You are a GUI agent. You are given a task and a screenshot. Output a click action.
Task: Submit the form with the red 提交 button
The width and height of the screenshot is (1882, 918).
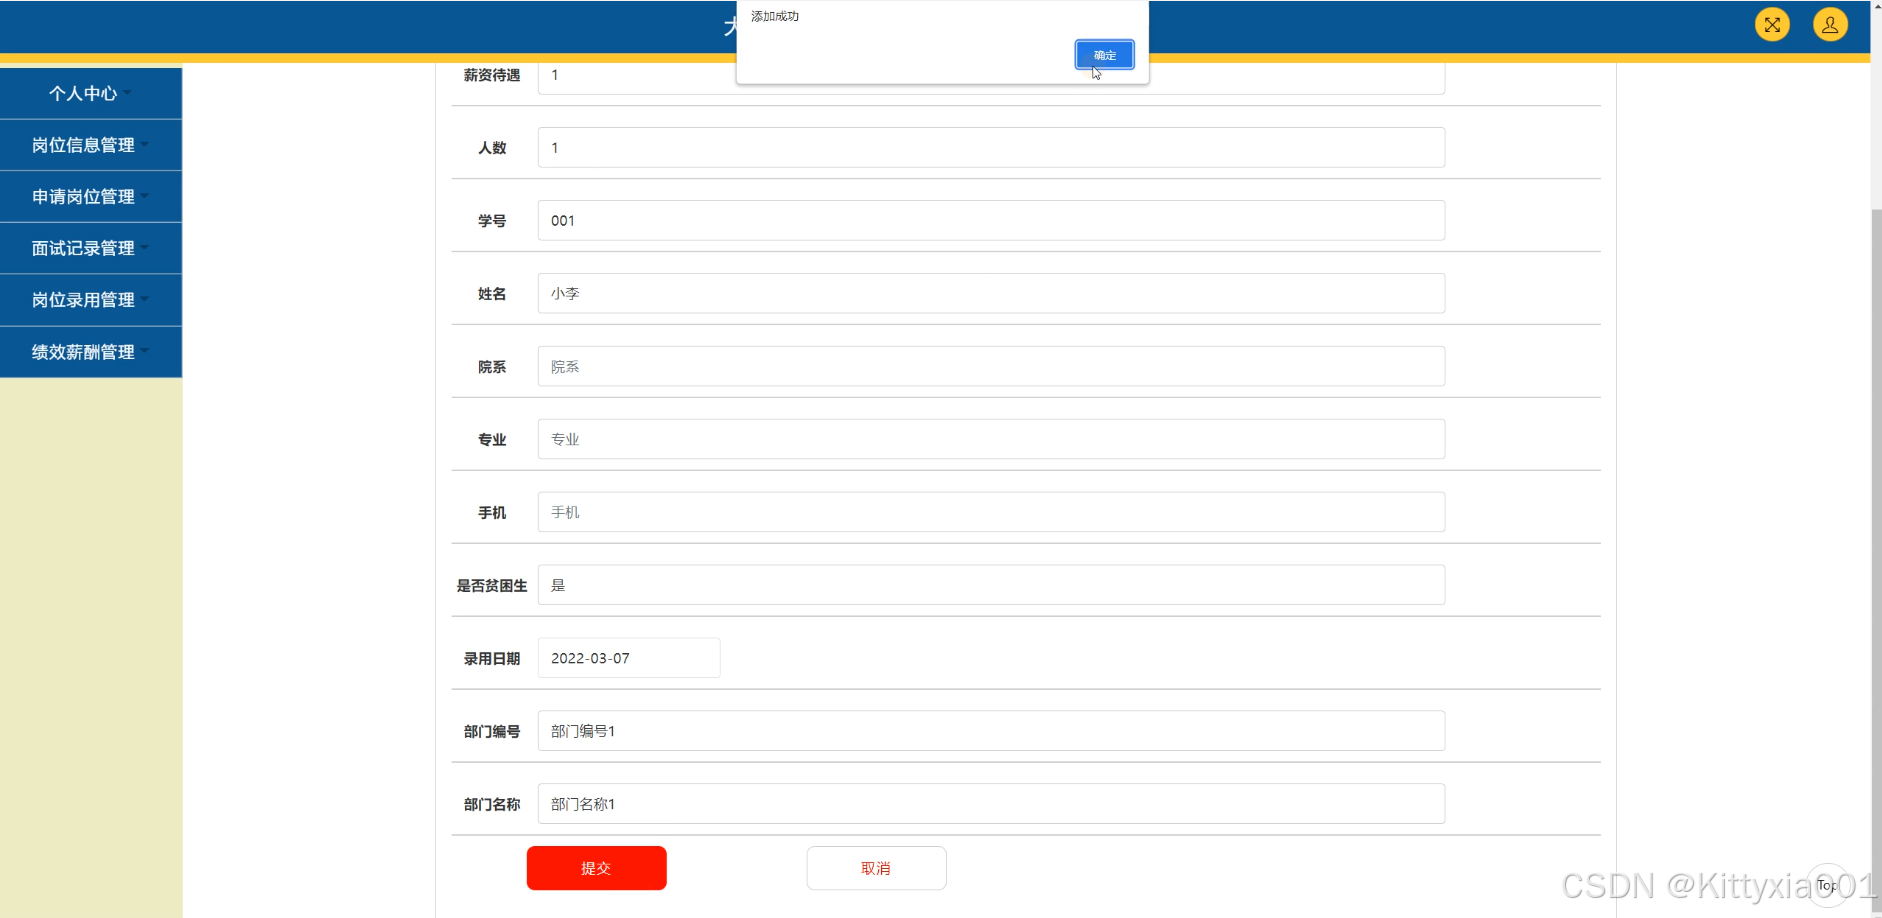596,868
